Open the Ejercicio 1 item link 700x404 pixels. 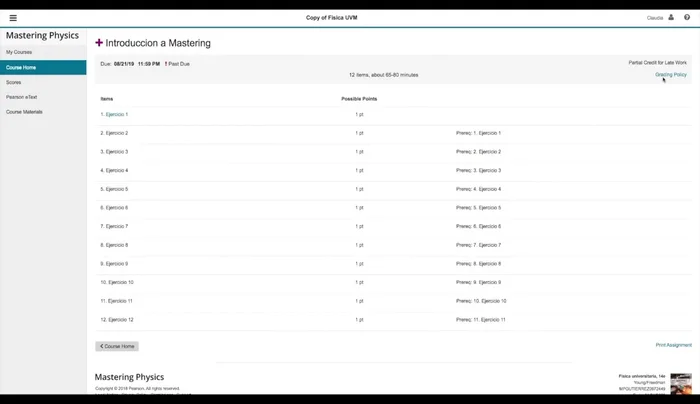point(116,114)
